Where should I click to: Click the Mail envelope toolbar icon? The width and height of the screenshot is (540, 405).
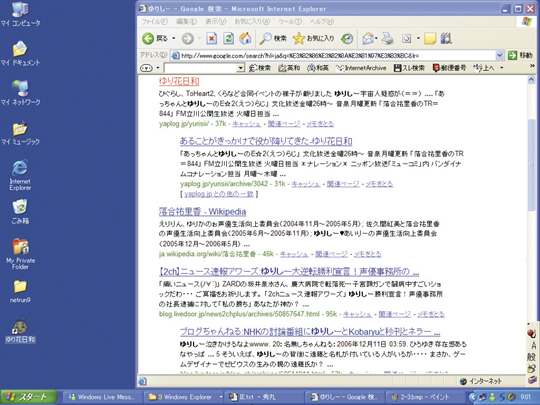point(368,39)
